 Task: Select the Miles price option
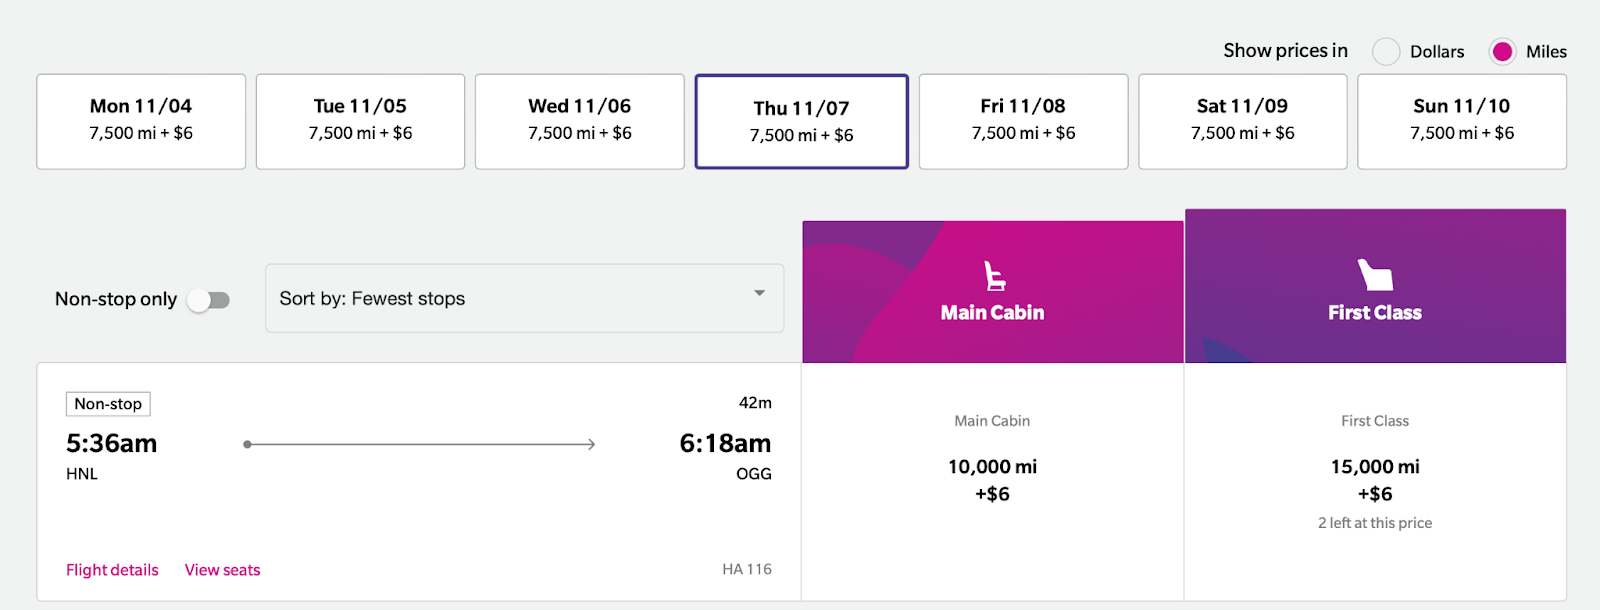coord(1502,52)
